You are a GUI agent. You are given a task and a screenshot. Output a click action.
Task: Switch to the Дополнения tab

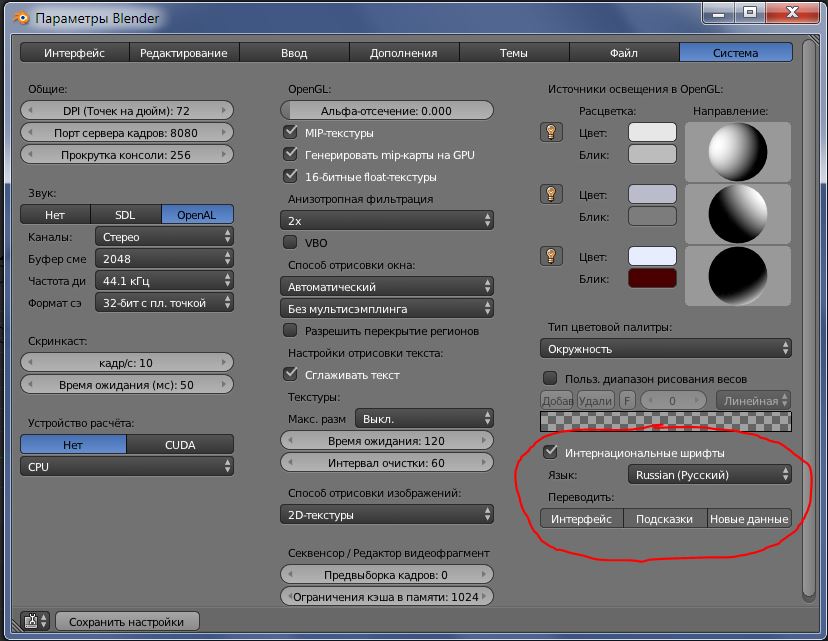(404, 53)
